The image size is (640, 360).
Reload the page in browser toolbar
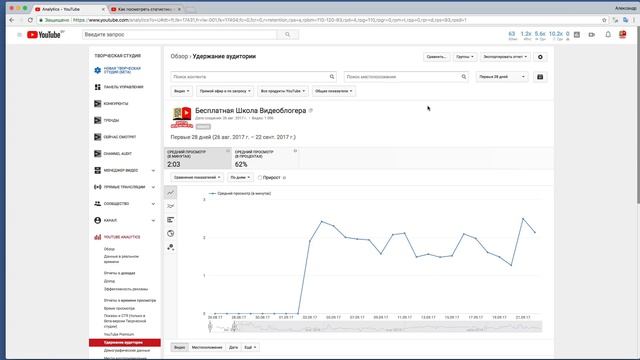coord(30,20)
